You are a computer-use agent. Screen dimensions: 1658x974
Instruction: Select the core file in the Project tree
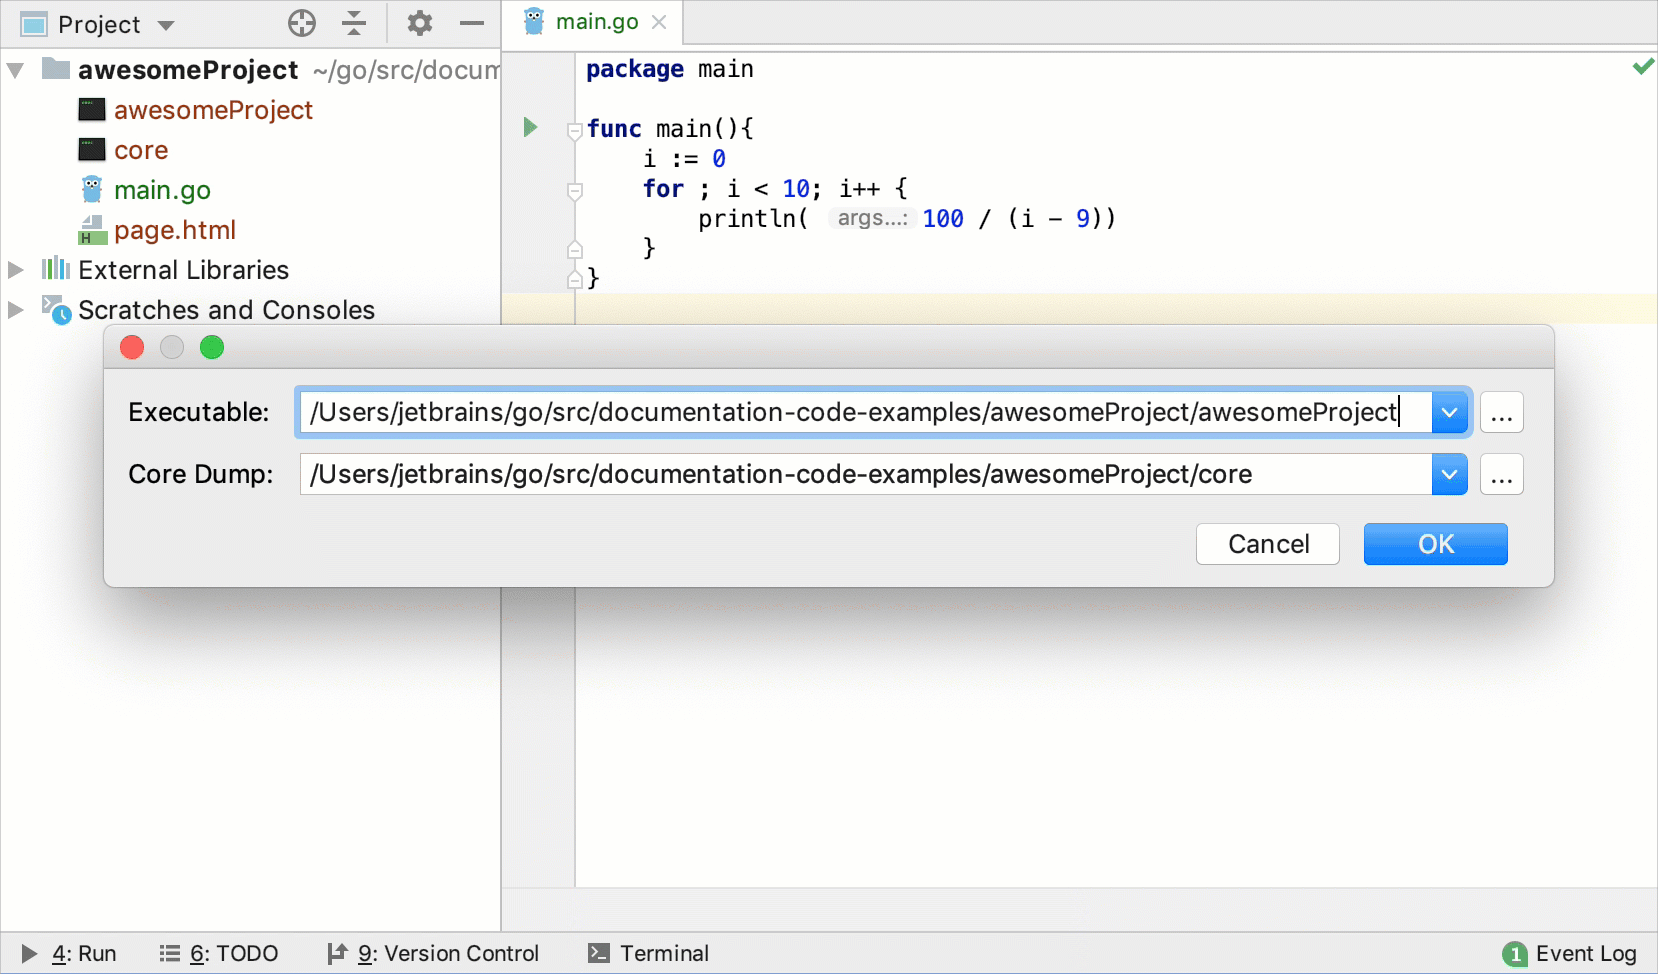click(x=141, y=149)
